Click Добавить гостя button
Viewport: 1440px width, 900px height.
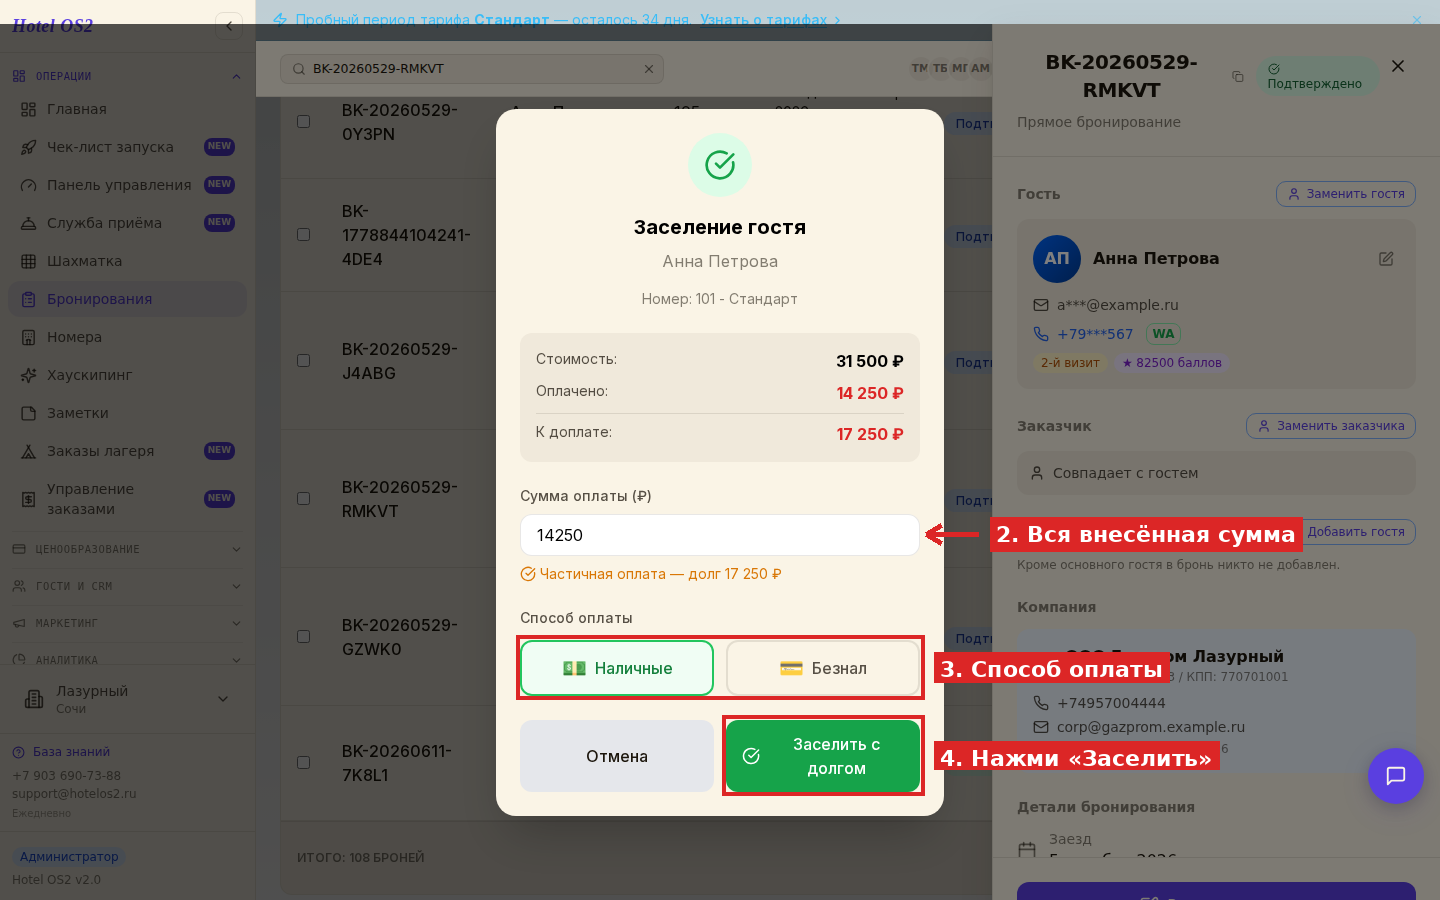pyautogui.click(x=1356, y=532)
